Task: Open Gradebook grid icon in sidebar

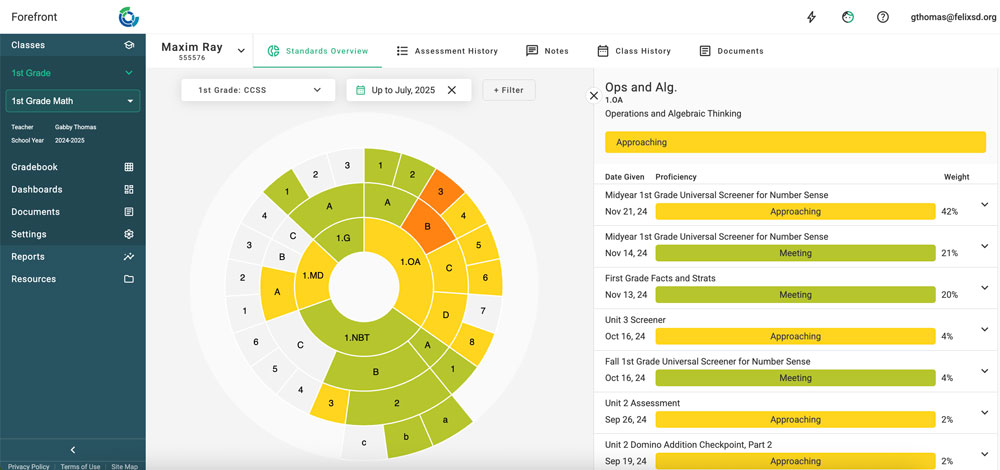Action: [129, 167]
